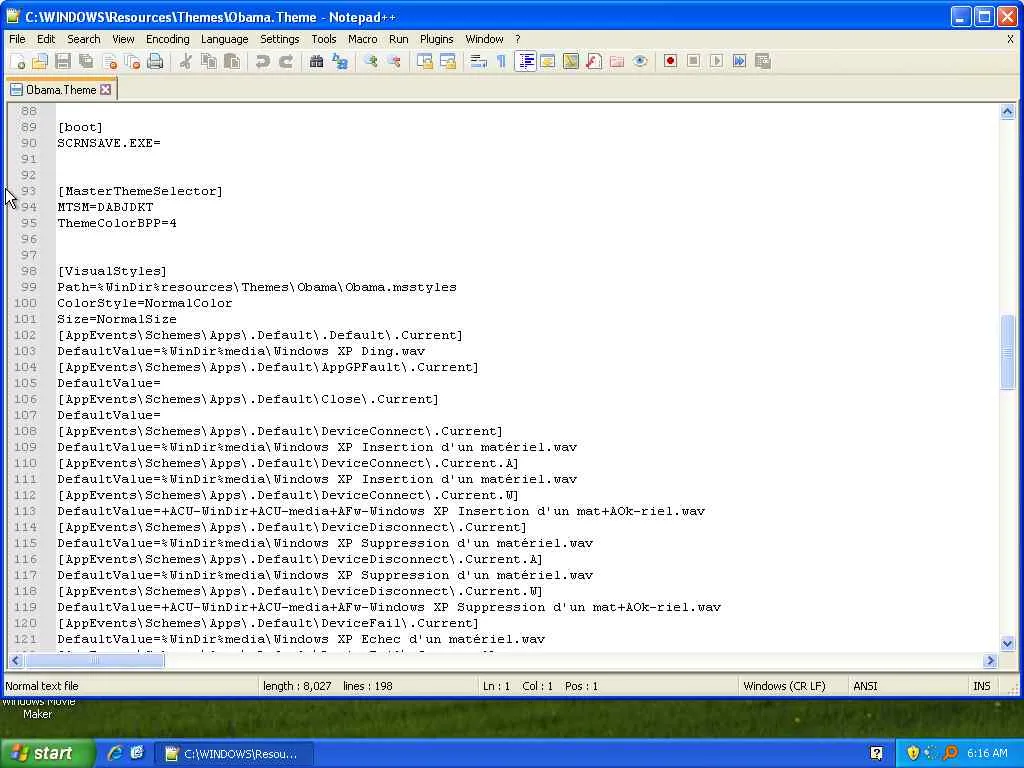Click the Zoom Out icon
Image resolution: width=1024 pixels, height=768 pixels.
[x=394, y=61]
